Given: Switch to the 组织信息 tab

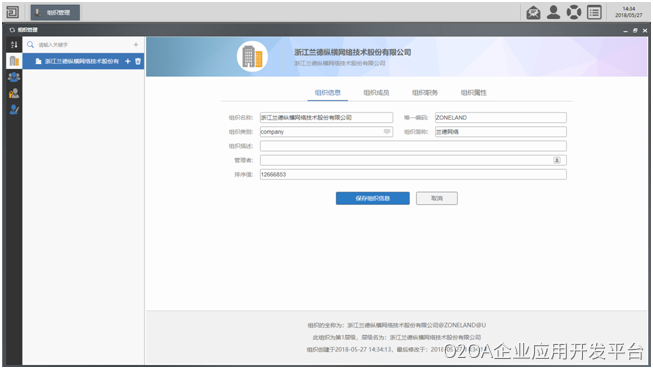Looking at the screenshot, I should coord(328,92).
